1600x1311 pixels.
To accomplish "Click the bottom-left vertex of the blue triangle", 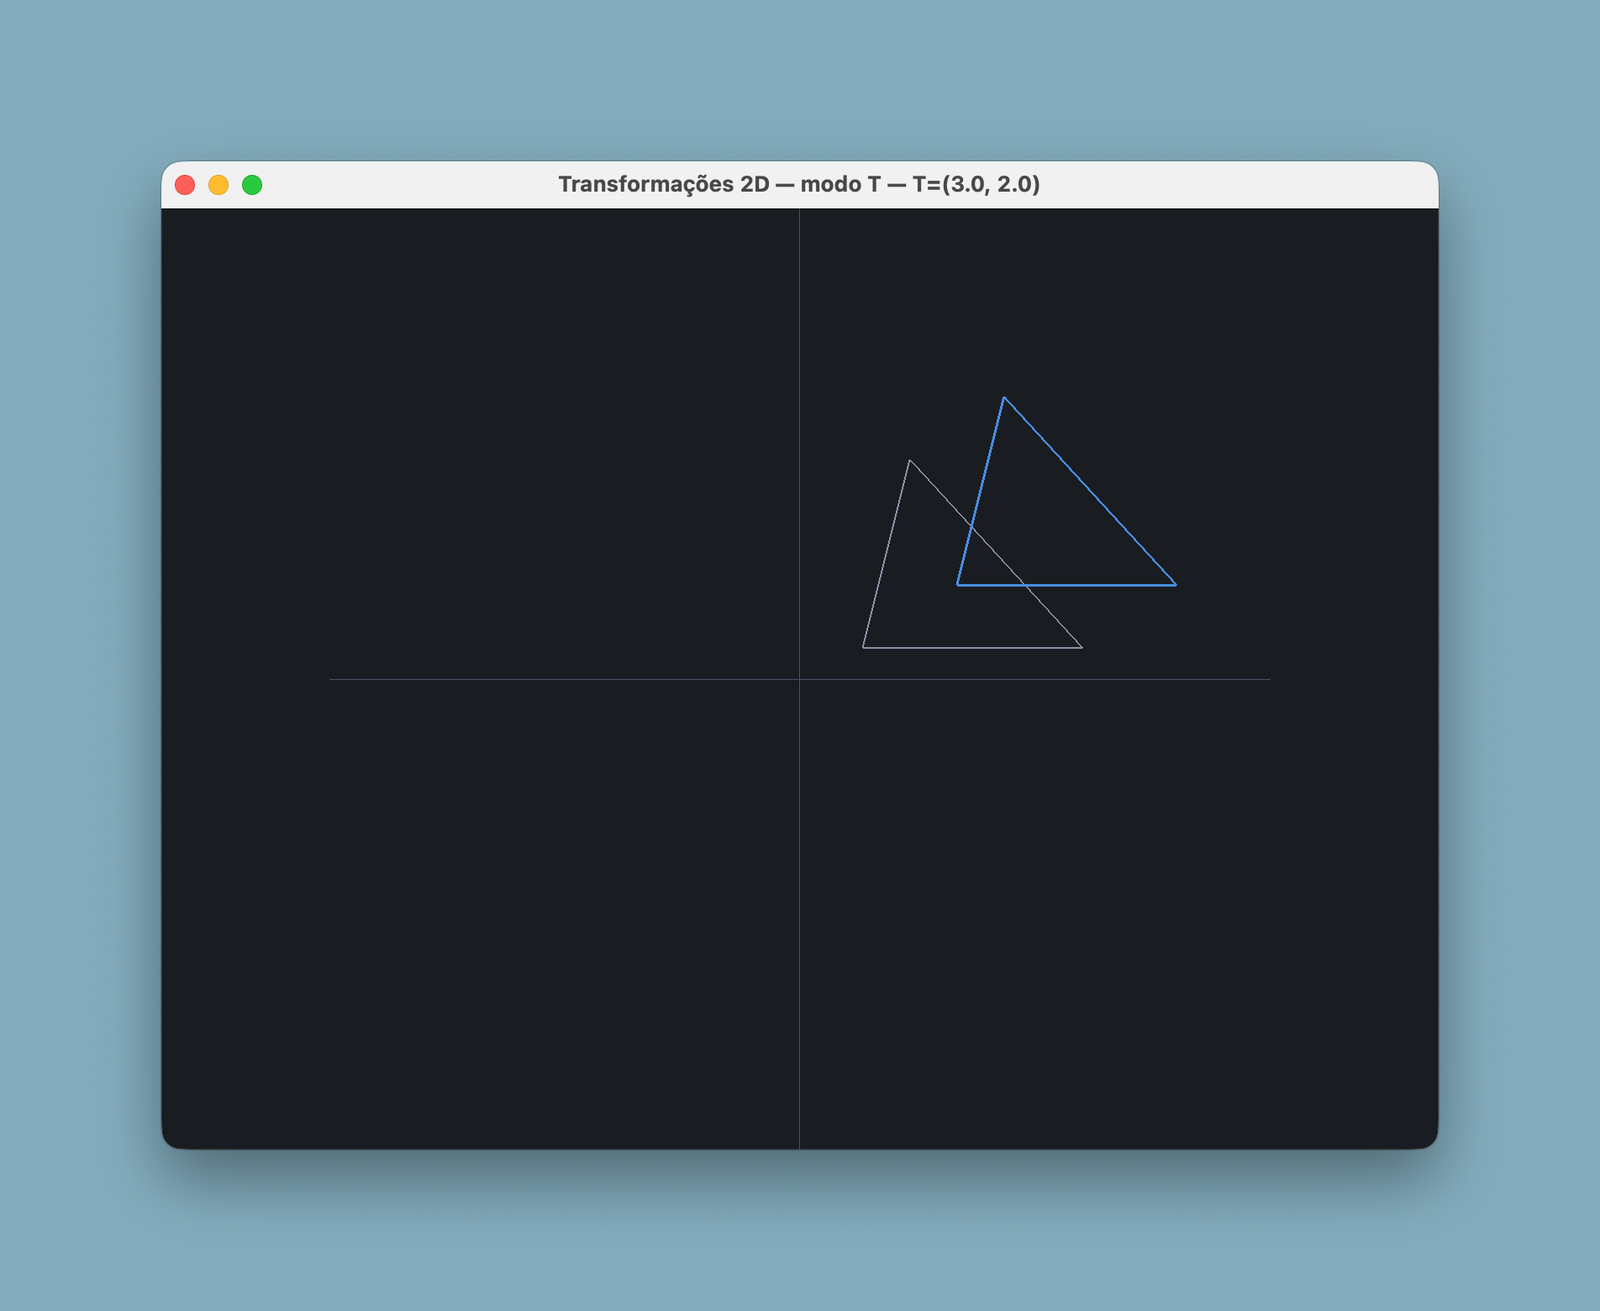I will coord(958,585).
